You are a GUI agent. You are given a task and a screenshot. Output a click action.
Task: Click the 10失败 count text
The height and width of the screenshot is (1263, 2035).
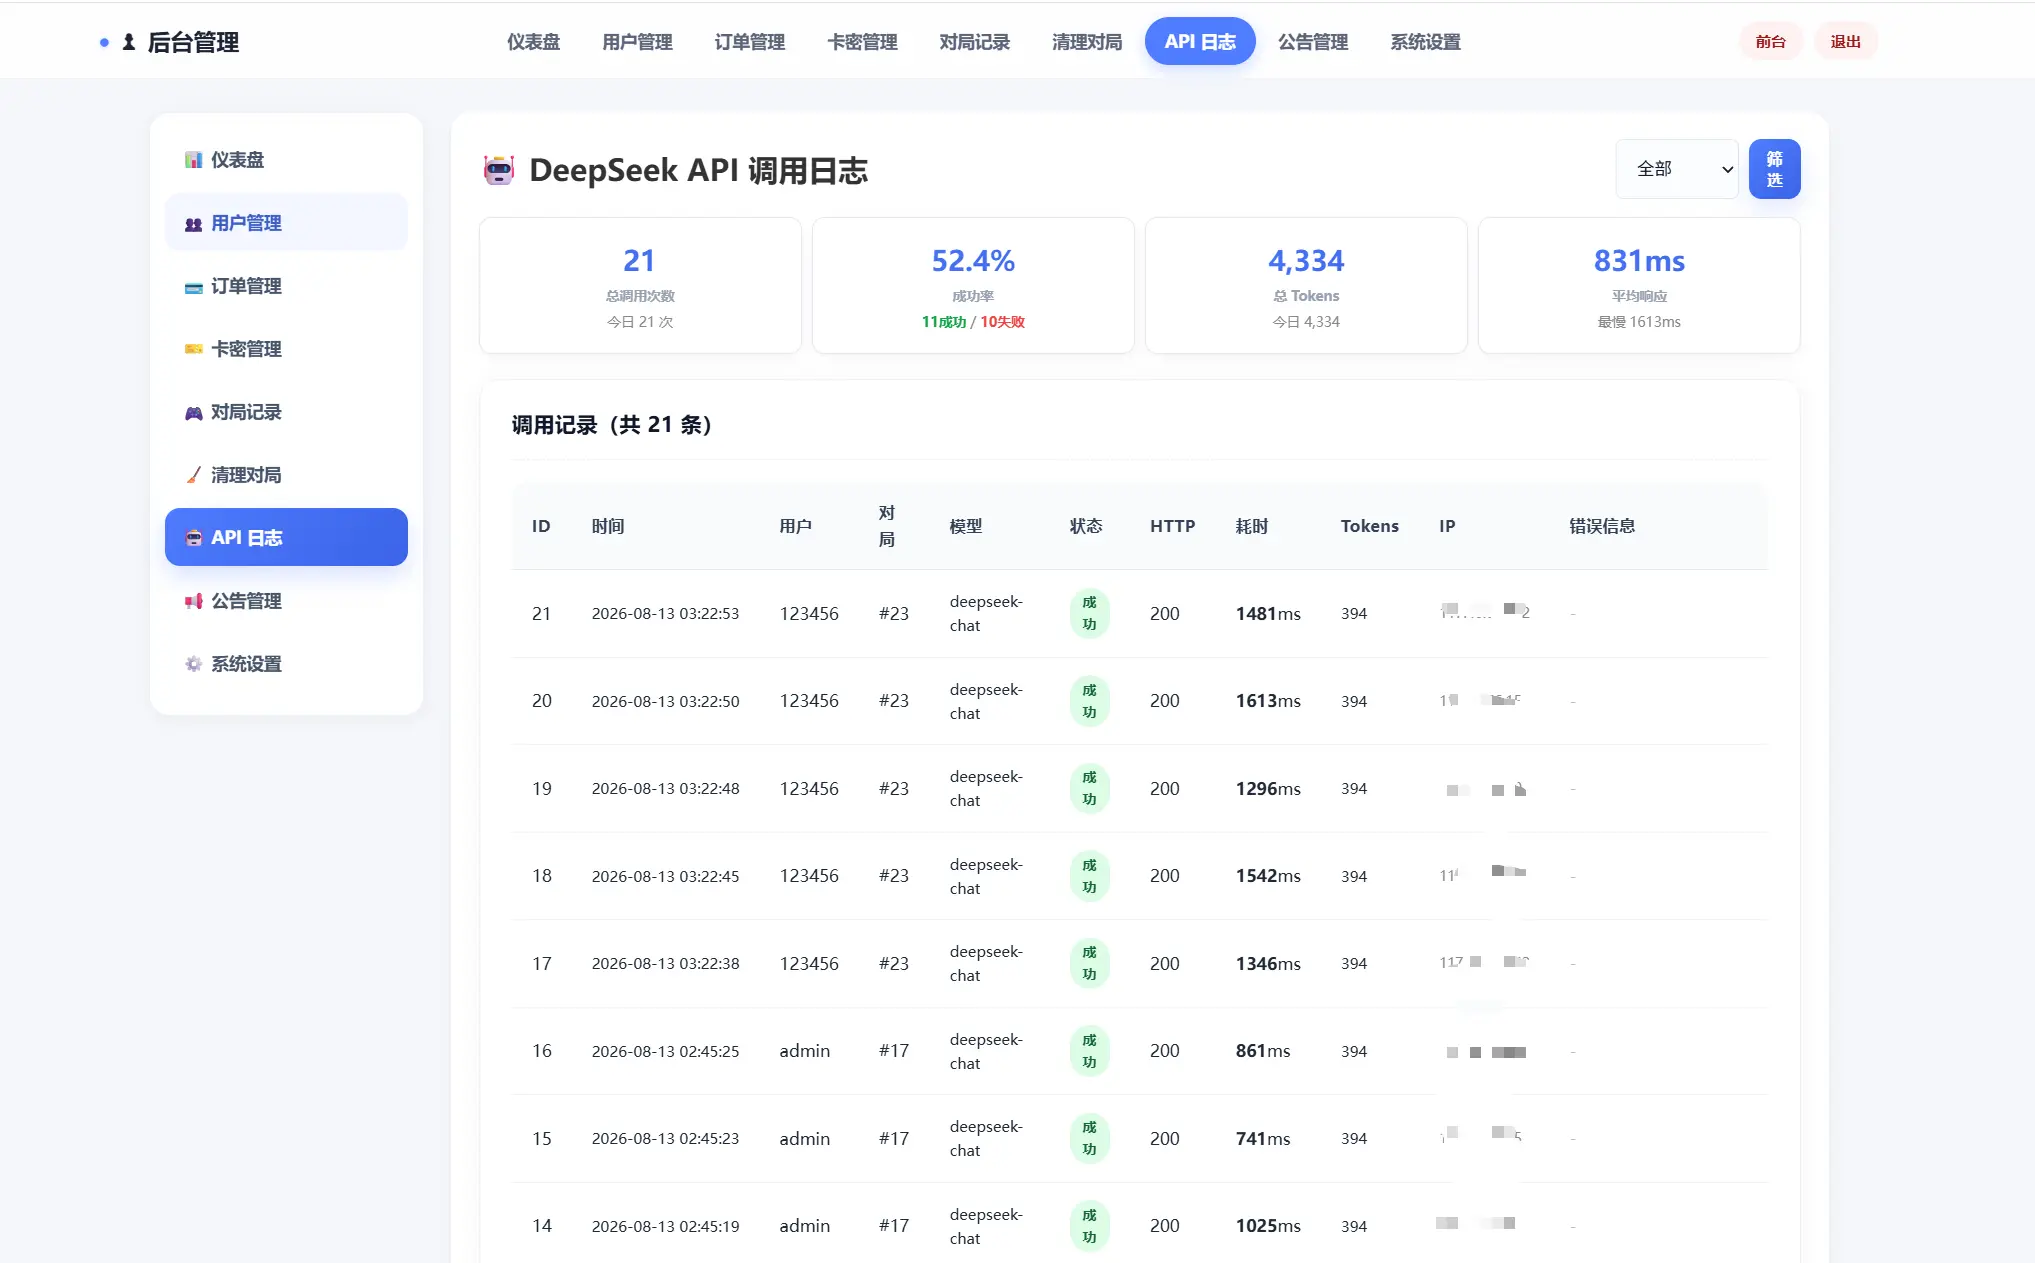coord(1002,322)
